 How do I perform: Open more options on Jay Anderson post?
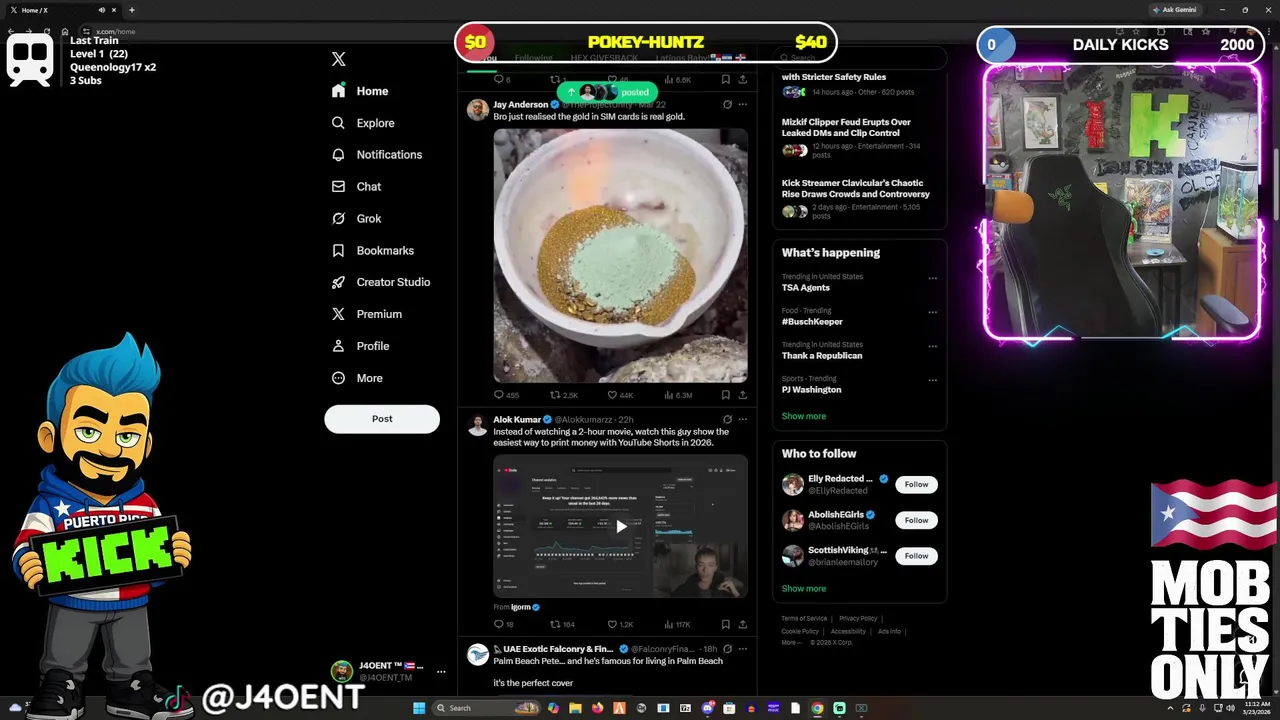tap(742, 104)
